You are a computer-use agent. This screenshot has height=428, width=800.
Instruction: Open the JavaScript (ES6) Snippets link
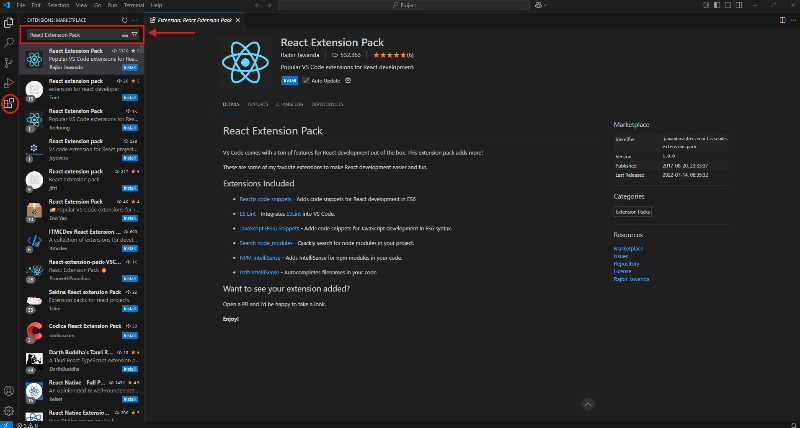269,229
